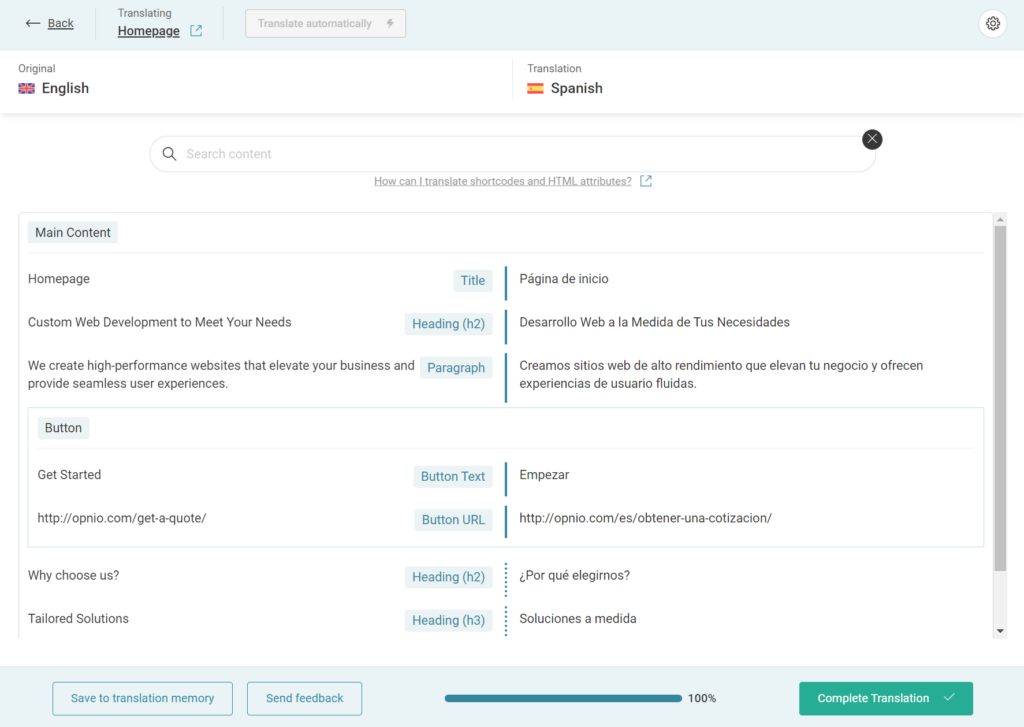Clear the search using the X icon
The image size is (1024, 727).
tap(871, 139)
